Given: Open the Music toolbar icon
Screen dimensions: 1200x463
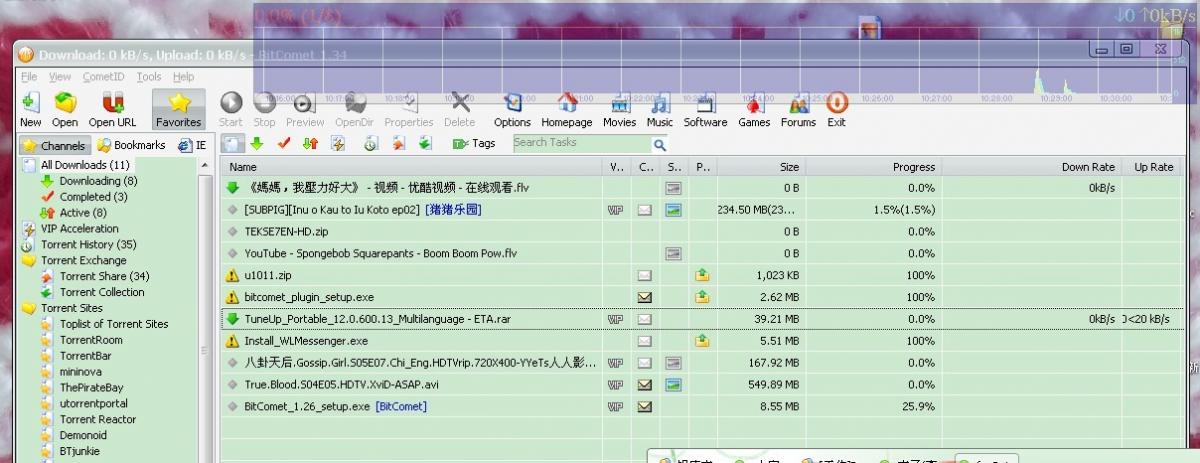Looking at the screenshot, I should (660, 109).
